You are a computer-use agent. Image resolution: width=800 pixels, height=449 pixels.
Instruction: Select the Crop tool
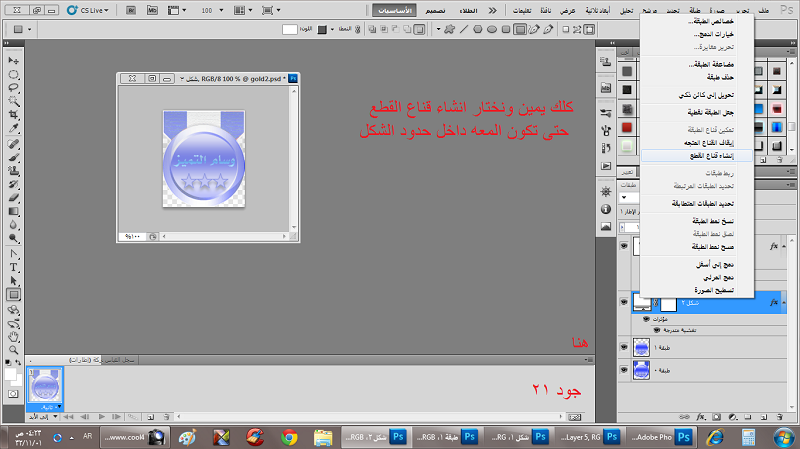pos(14,116)
